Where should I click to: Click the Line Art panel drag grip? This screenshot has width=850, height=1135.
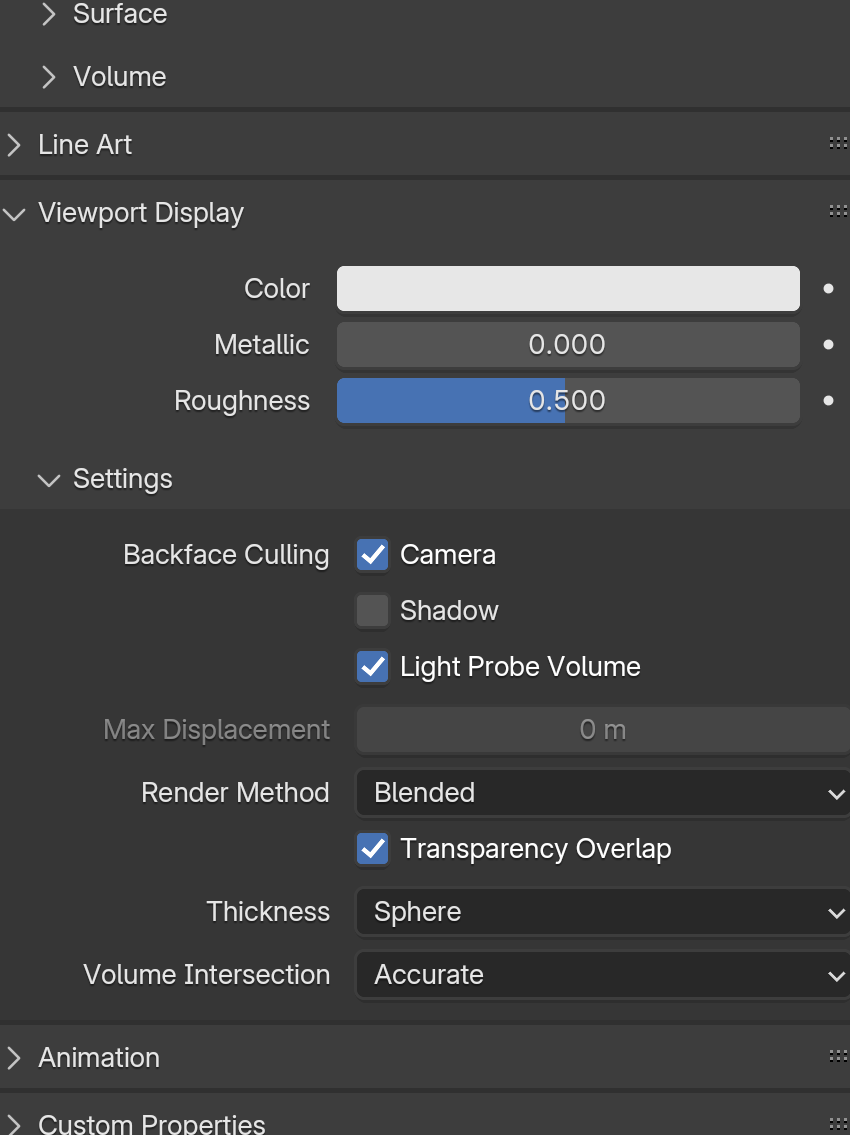click(x=838, y=144)
